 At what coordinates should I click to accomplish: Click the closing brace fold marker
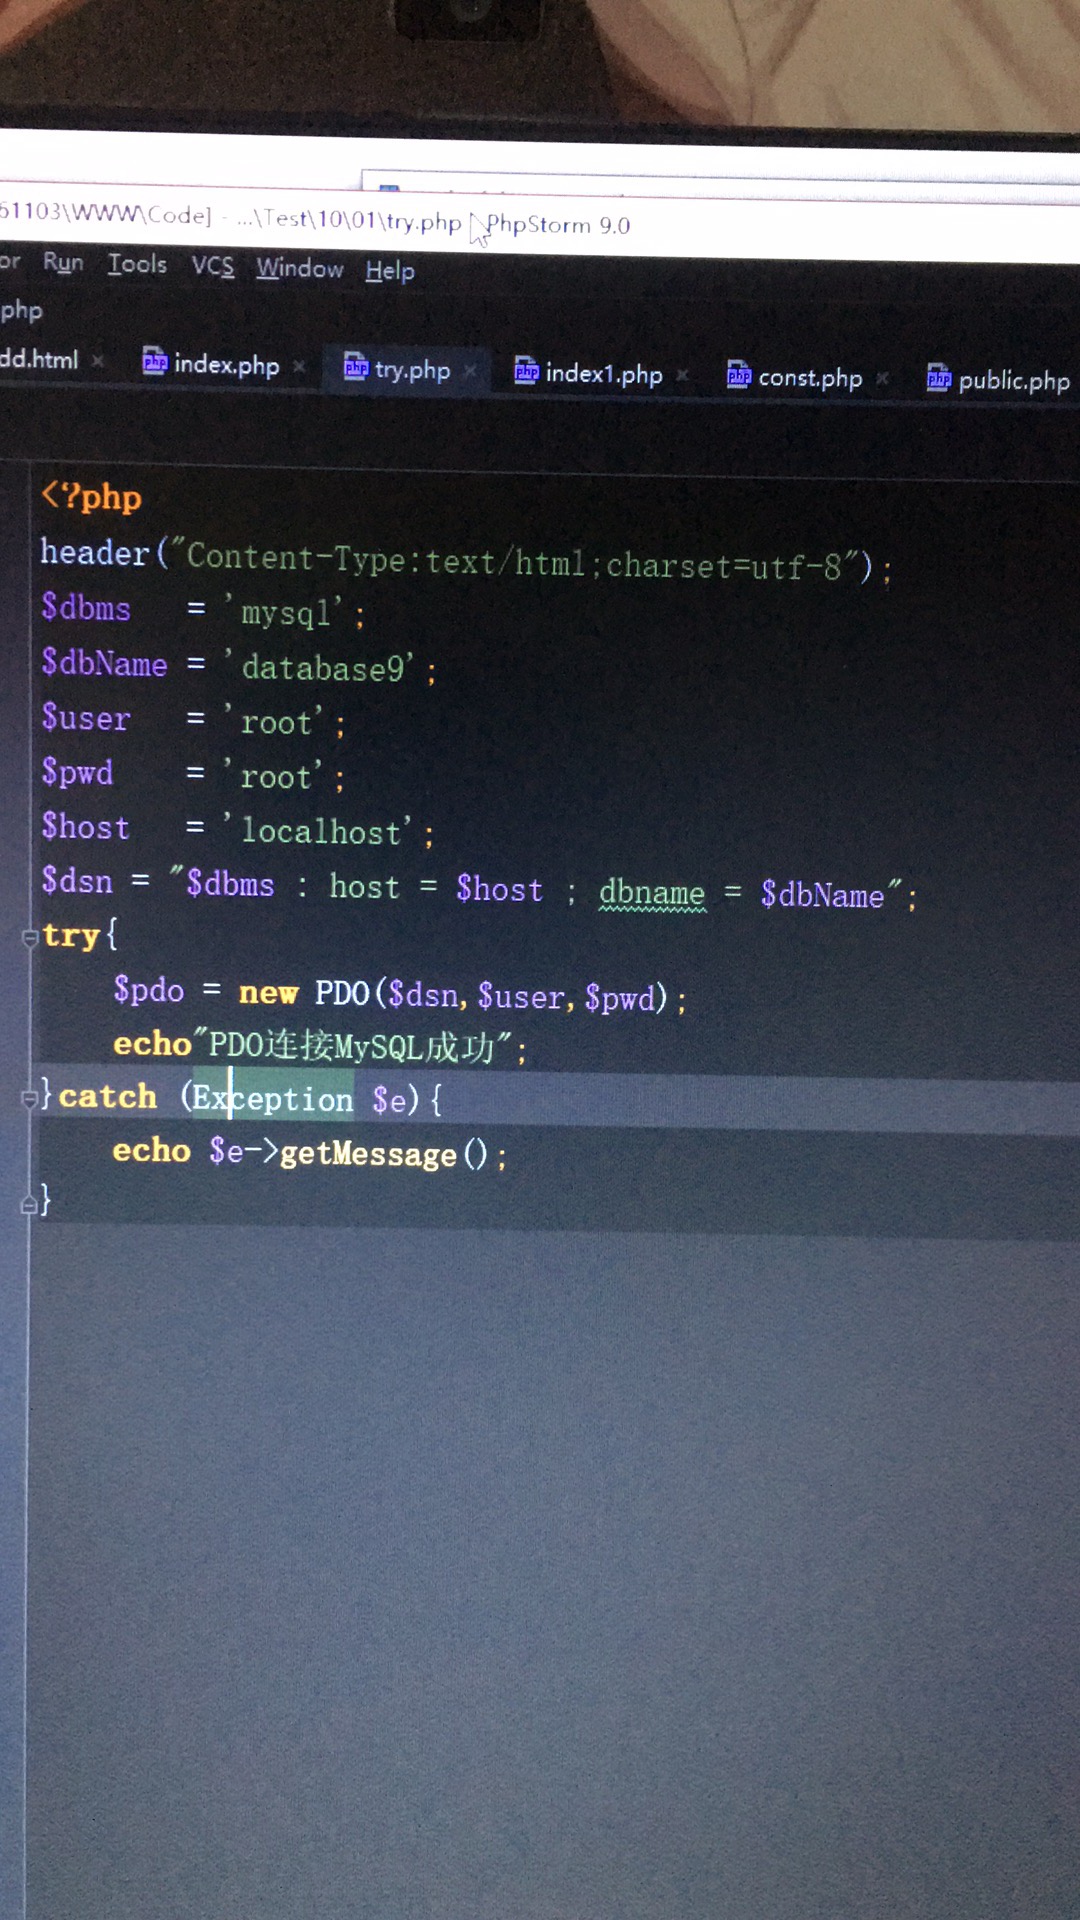click(x=29, y=1204)
